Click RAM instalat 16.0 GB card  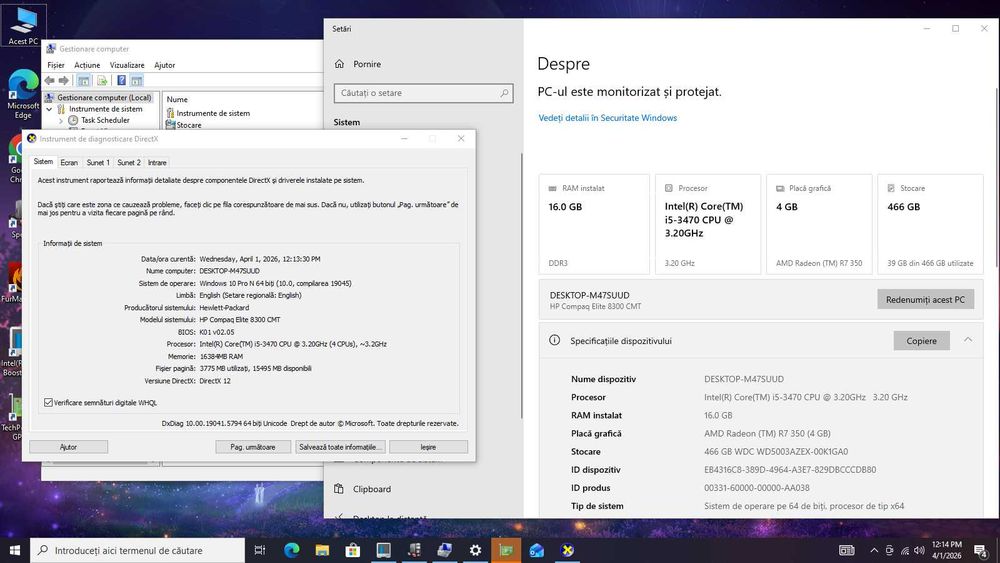pos(594,224)
